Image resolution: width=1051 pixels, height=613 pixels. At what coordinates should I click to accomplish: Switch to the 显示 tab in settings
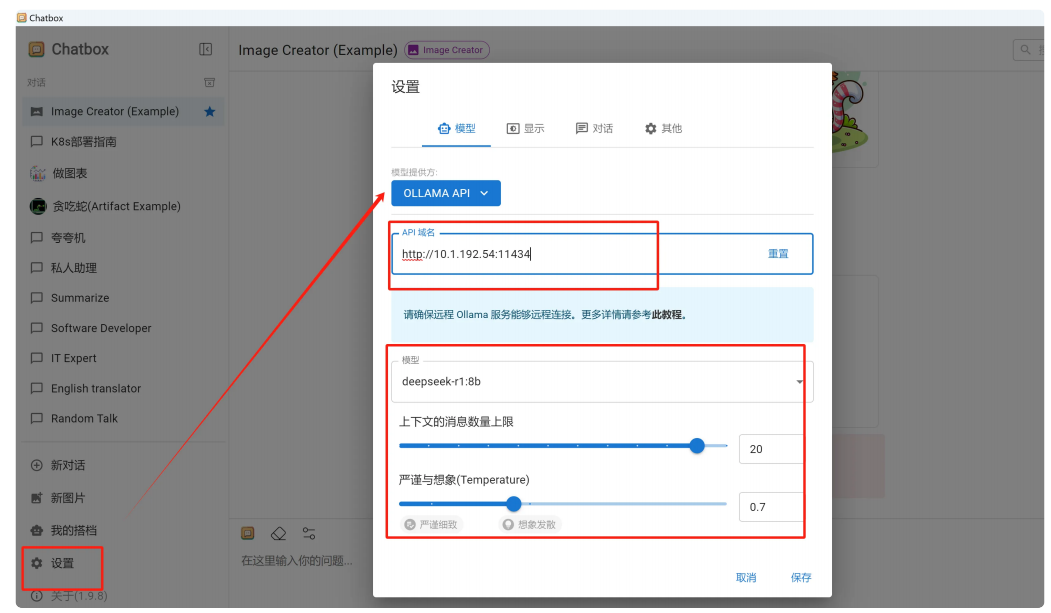pyautogui.click(x=526, y=129)
